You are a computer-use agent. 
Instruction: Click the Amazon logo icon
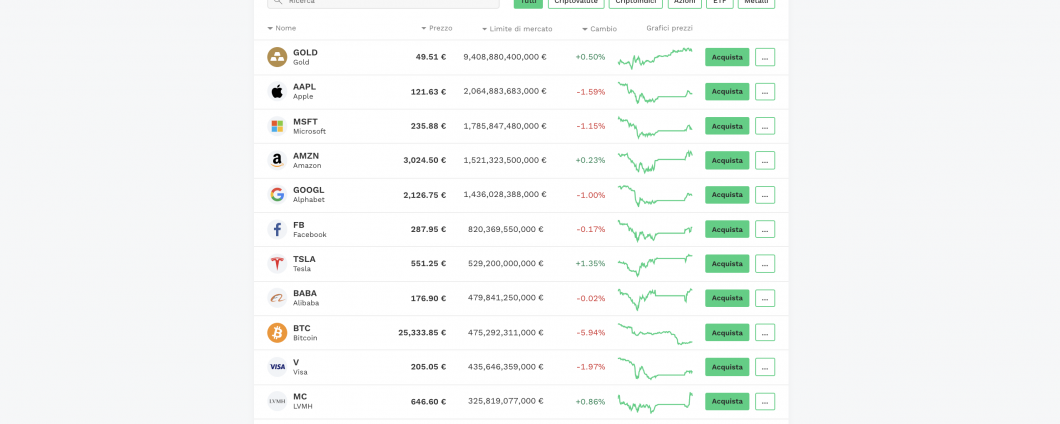click(x=277, y=160)
